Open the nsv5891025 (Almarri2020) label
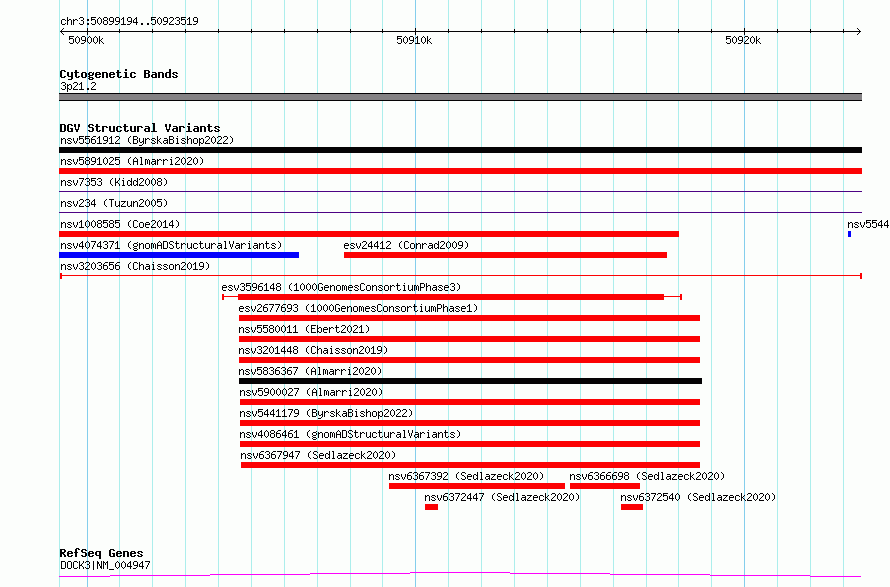The height and width of the screenshot is (587, 890). pyautogui.click(x=132, y=161)
